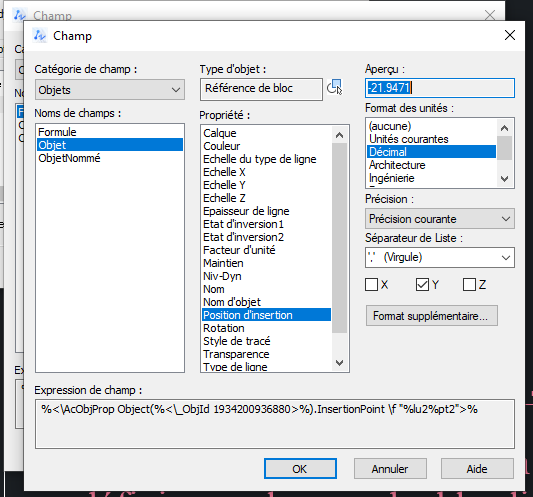Click OK to confirm the field
533x497 pixels.
[300, 469]
